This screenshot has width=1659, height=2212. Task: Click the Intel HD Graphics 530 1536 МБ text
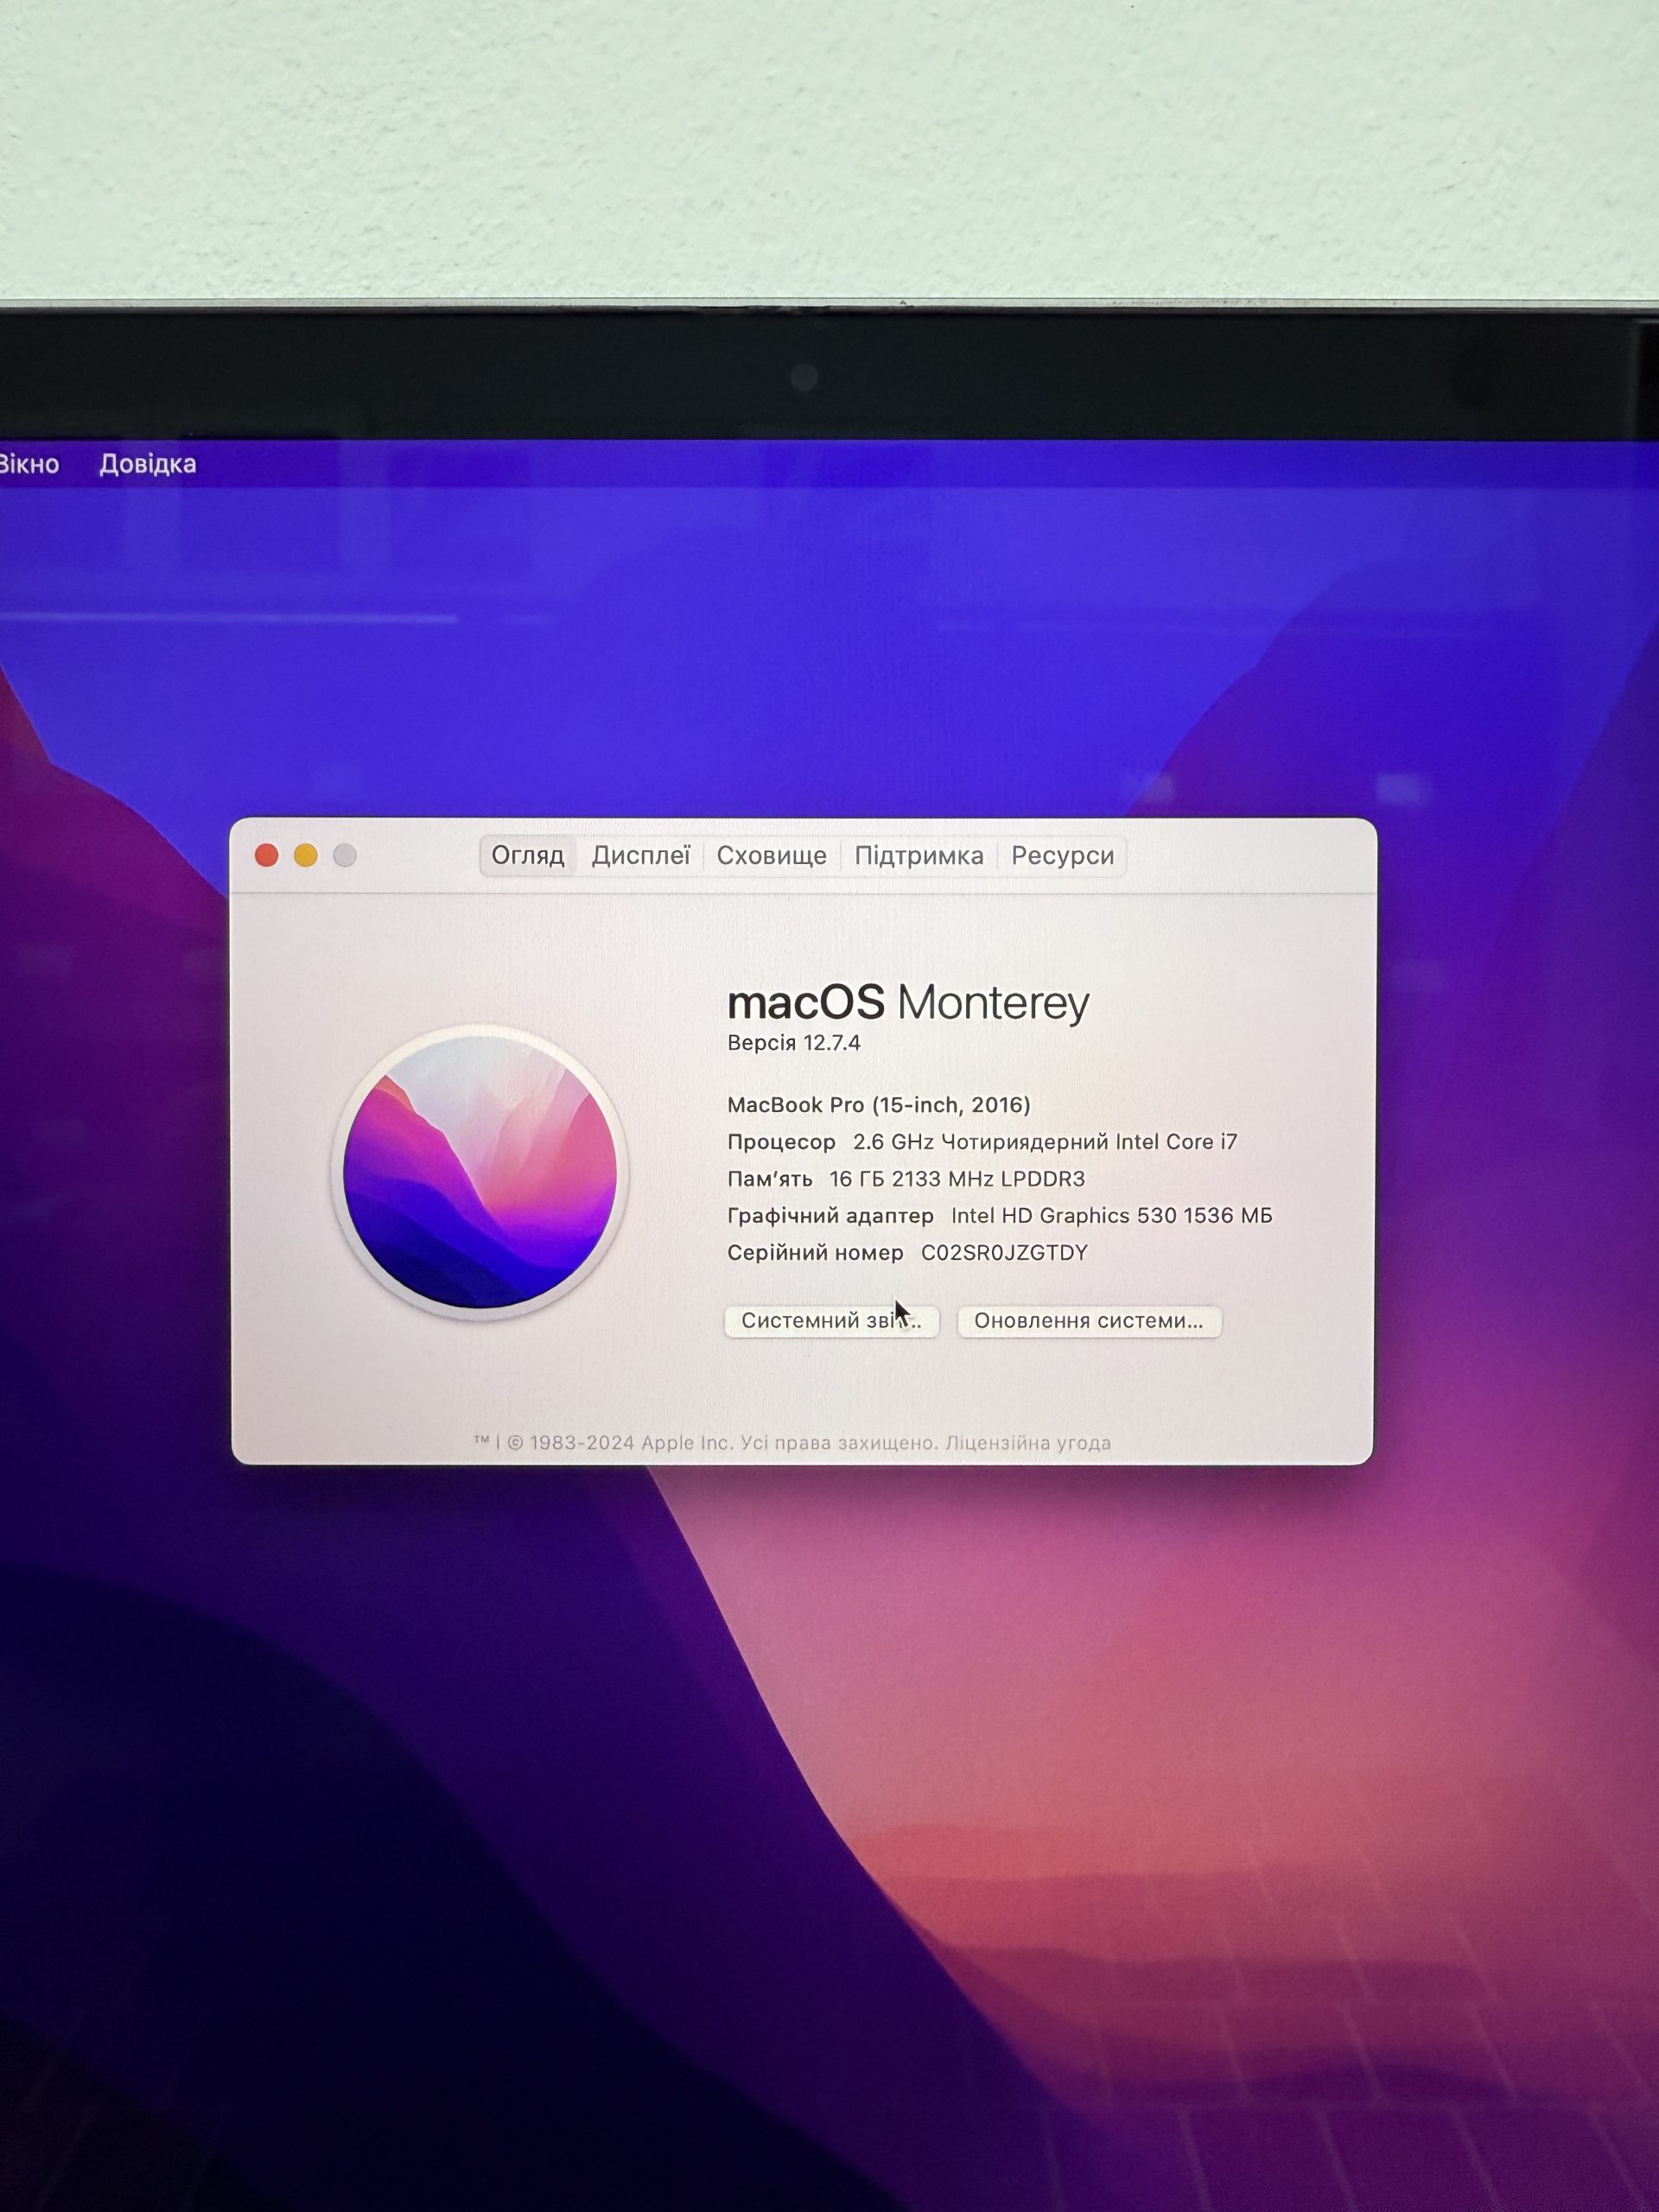coord(1112,1216)
